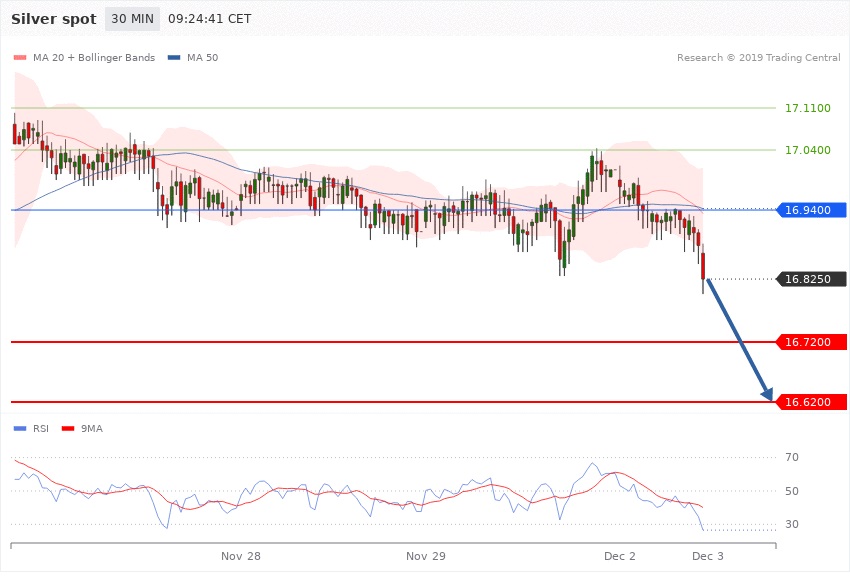
Task: Click the Nov 29 date marker
Action: point(426,555)
